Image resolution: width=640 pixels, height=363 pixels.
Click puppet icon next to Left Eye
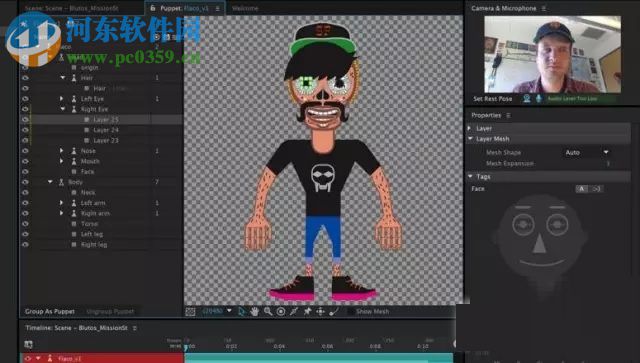pos(74,99)
